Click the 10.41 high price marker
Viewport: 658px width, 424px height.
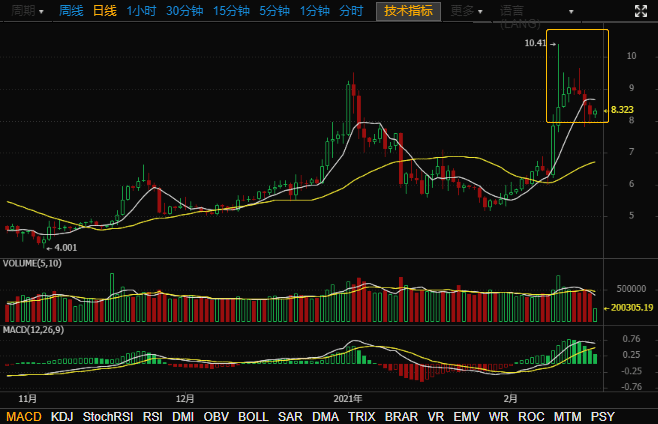point(535,43)
